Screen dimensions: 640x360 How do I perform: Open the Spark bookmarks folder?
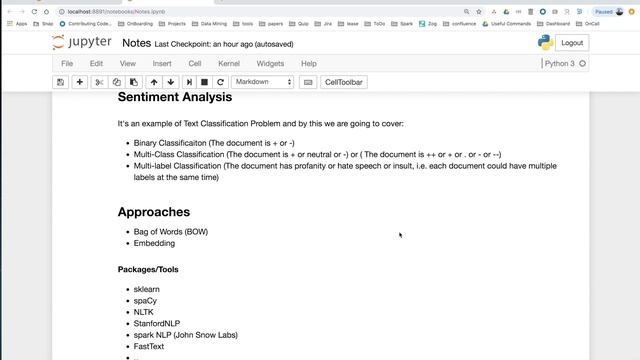(x=402, y=24)
